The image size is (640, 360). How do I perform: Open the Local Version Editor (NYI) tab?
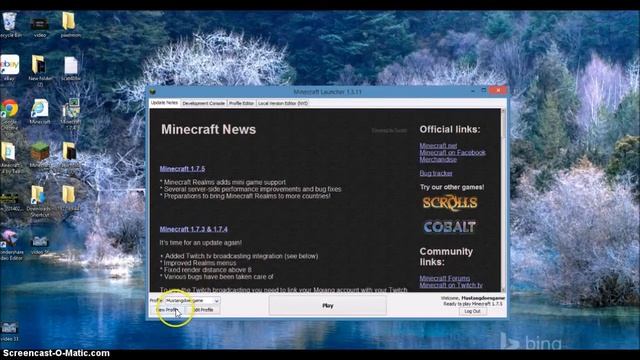[x=283, y=104]
